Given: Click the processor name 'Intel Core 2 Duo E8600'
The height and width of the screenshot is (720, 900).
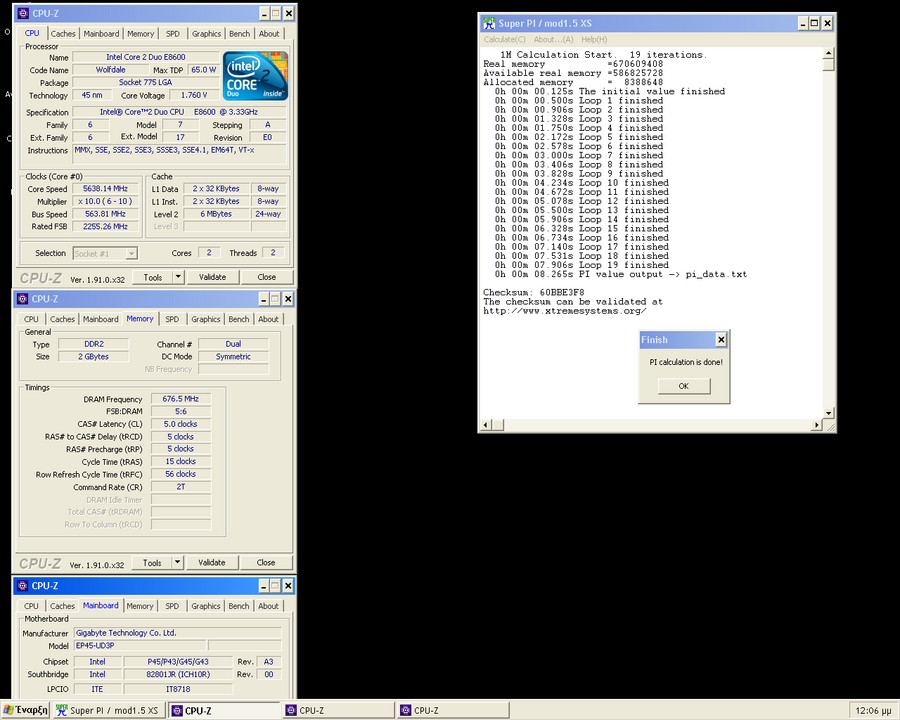Looking at the screenshot, I should pyautogui.click(x=146, y=57).
